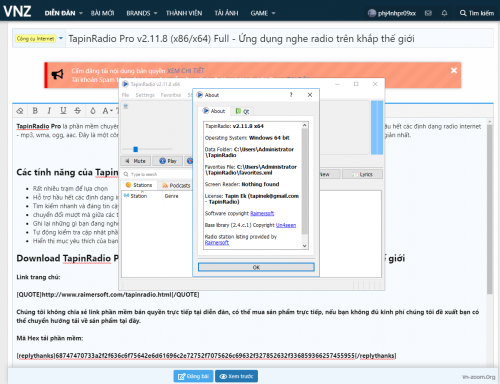Click the About info scrollbar thumb
The image size is (500, 384).
(304, 182)
